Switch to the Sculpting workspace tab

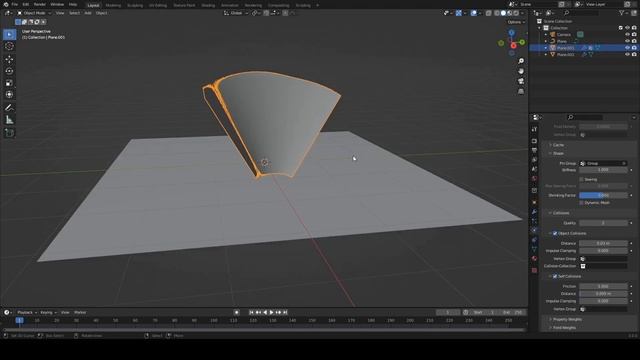tap(135, 5)
